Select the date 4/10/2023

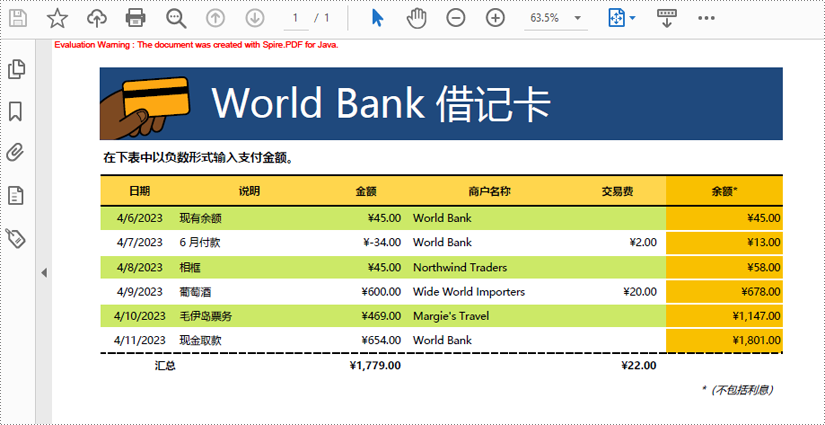coord(139,316)
